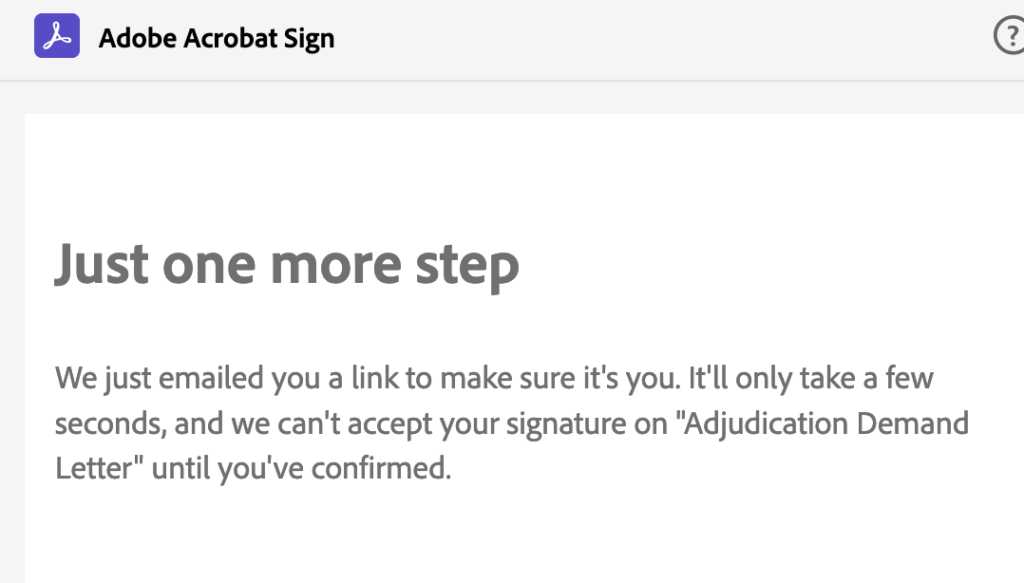Click the word "step" in the heading
Image resolution: width=1024 pixels, height=583 pixels.
(466, 263)
